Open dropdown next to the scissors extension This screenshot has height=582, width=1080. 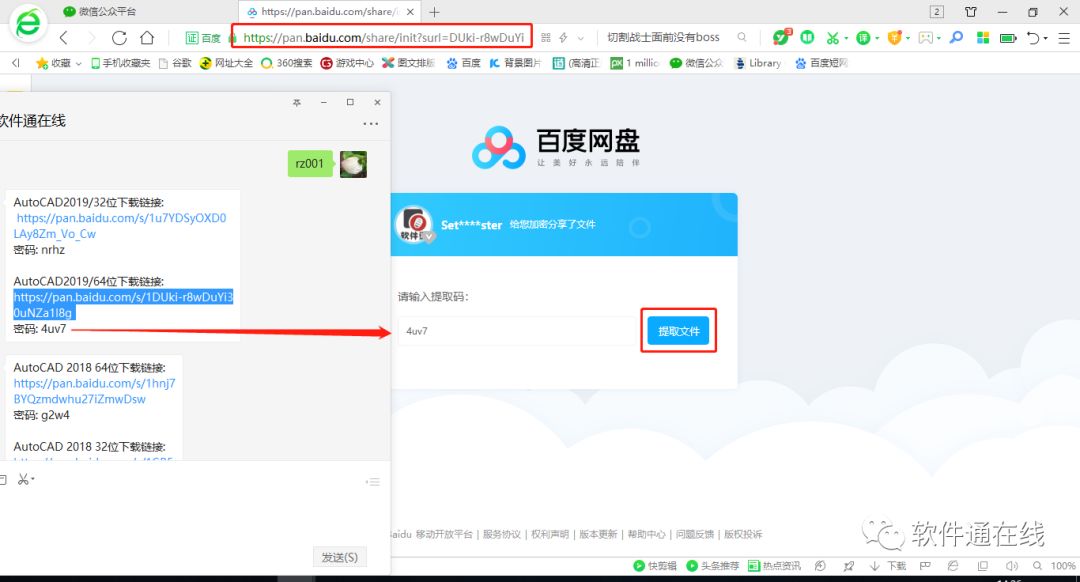coord(847,39)
